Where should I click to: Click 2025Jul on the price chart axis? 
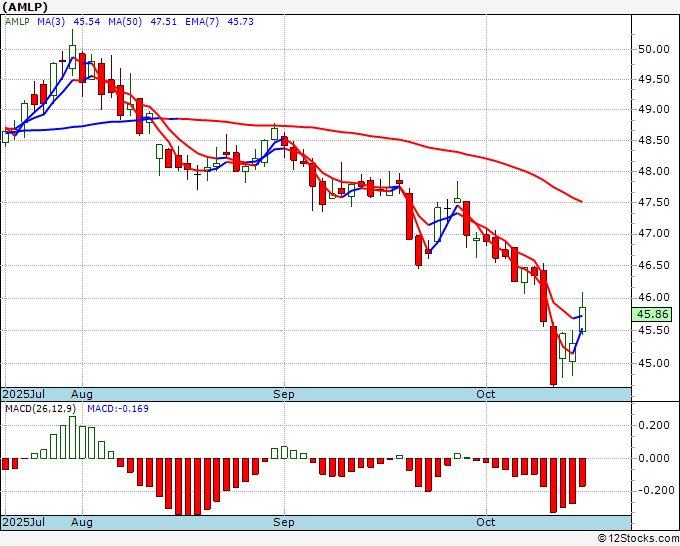(24, 394)
